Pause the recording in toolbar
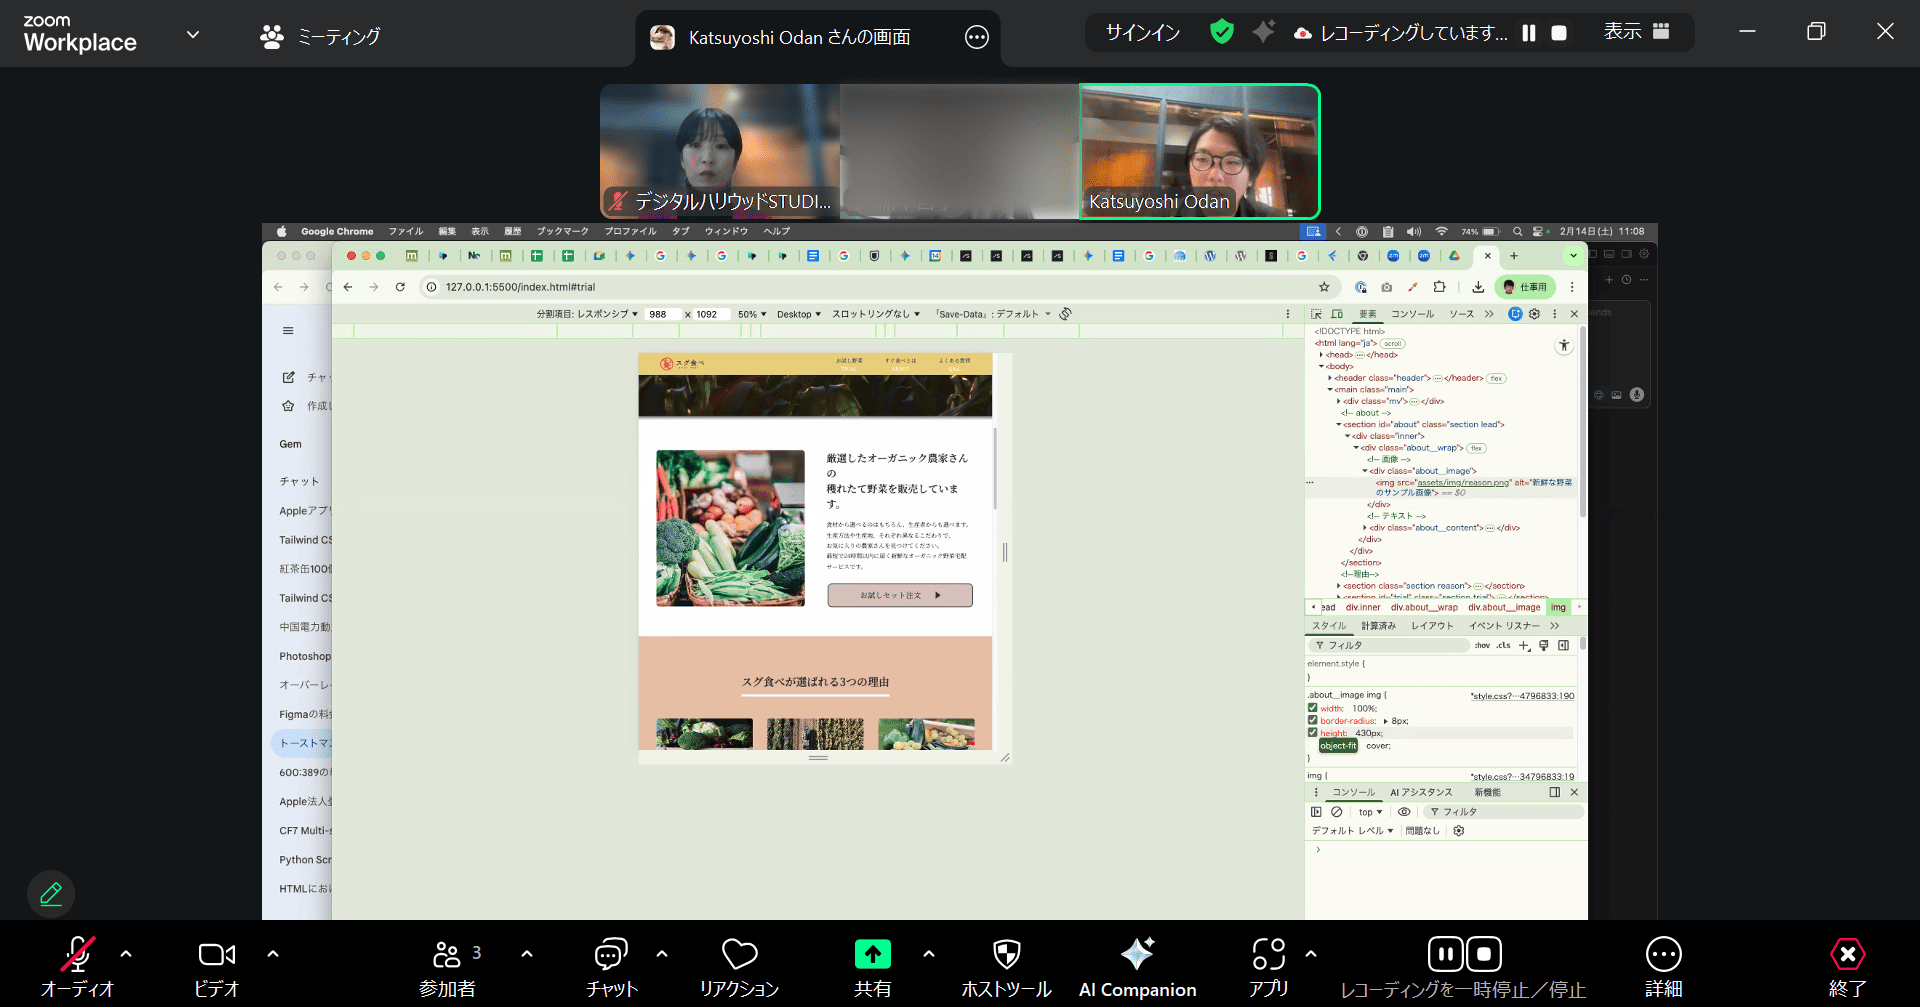 [x=1446, y=955]
